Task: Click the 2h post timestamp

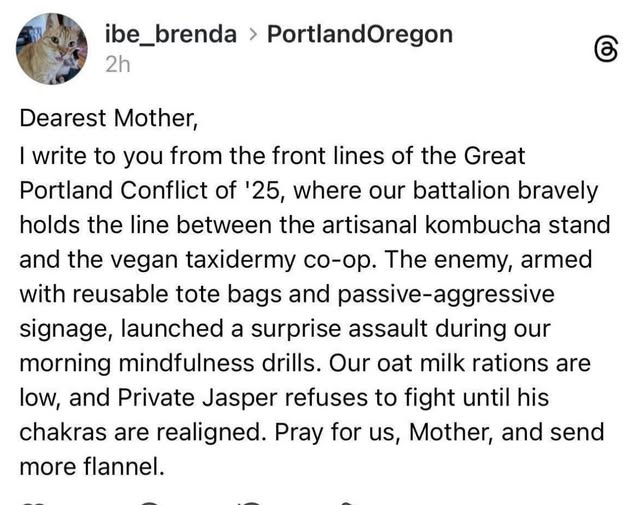Action: point(117,64)
